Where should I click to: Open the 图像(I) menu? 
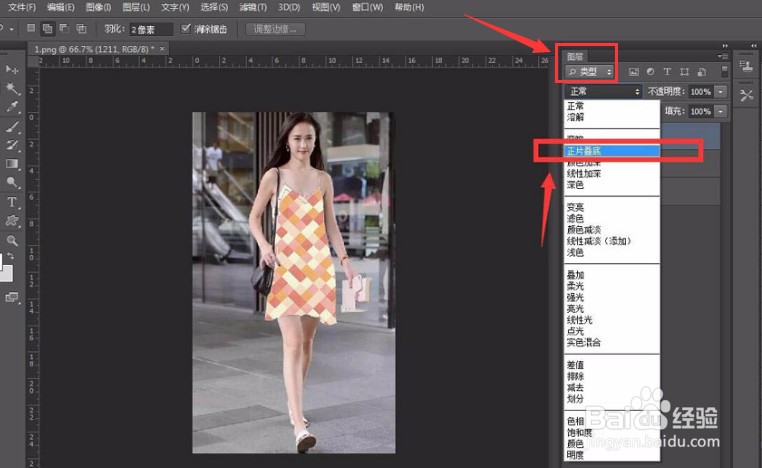[x=98, y=7]
